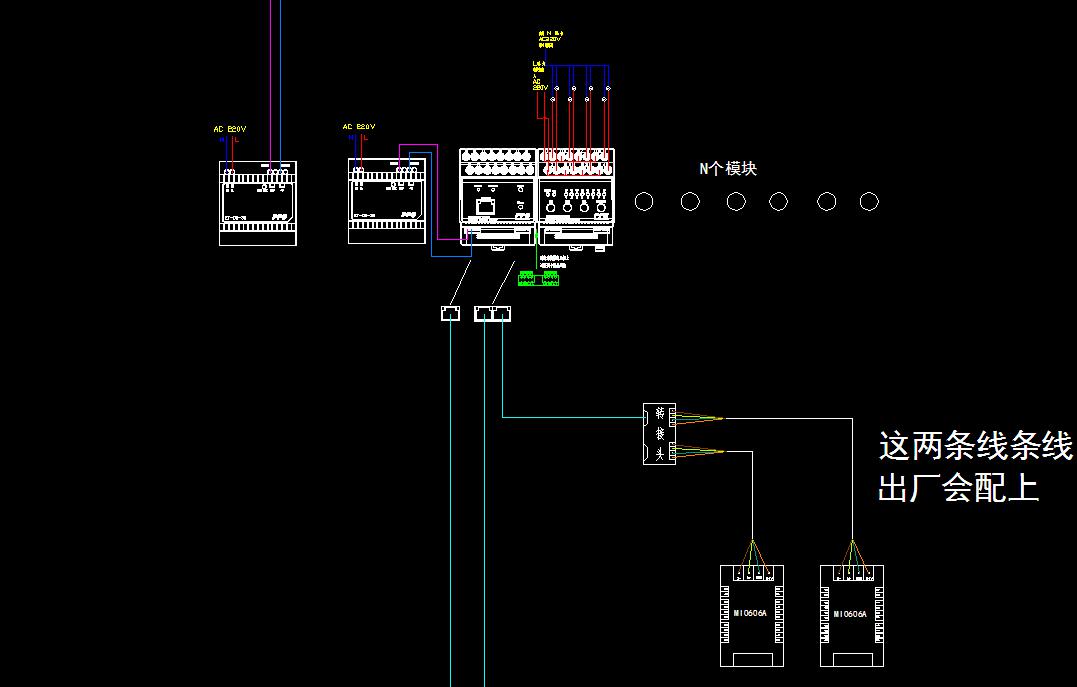This screenshot has height=687, width=1077.
Task: Click the last placeholder circle on the right
Action: (x=869, y=202)
